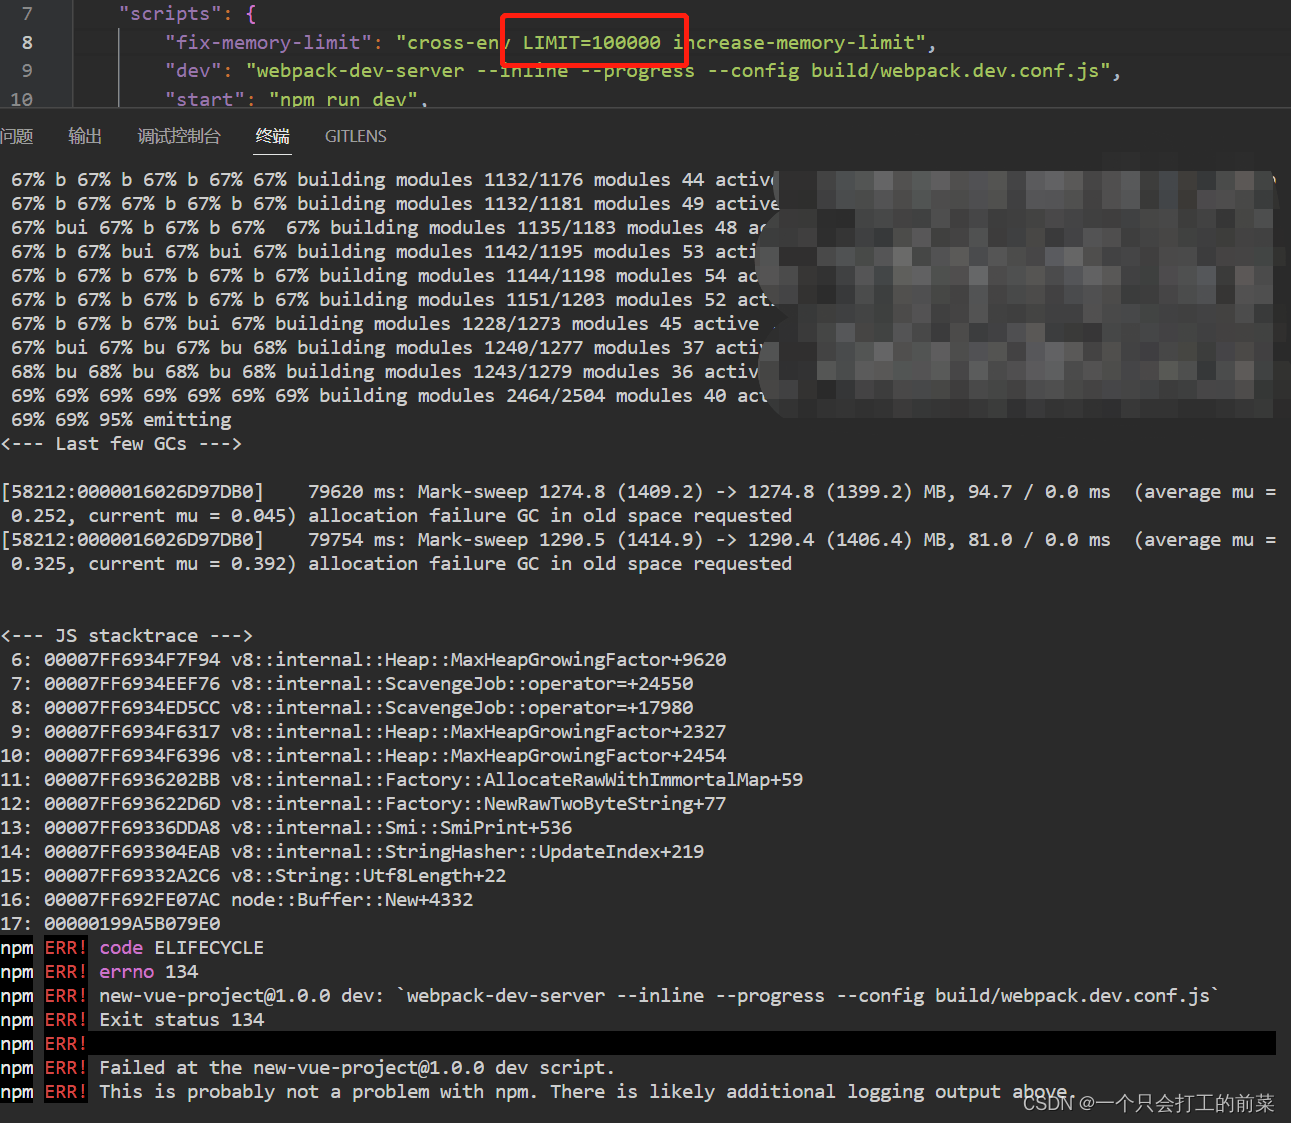Click stack frame 10 MaxHeapGrowingFactor+2454
This screenshot has height=1123, width=1291.
[x=363, y=756]
